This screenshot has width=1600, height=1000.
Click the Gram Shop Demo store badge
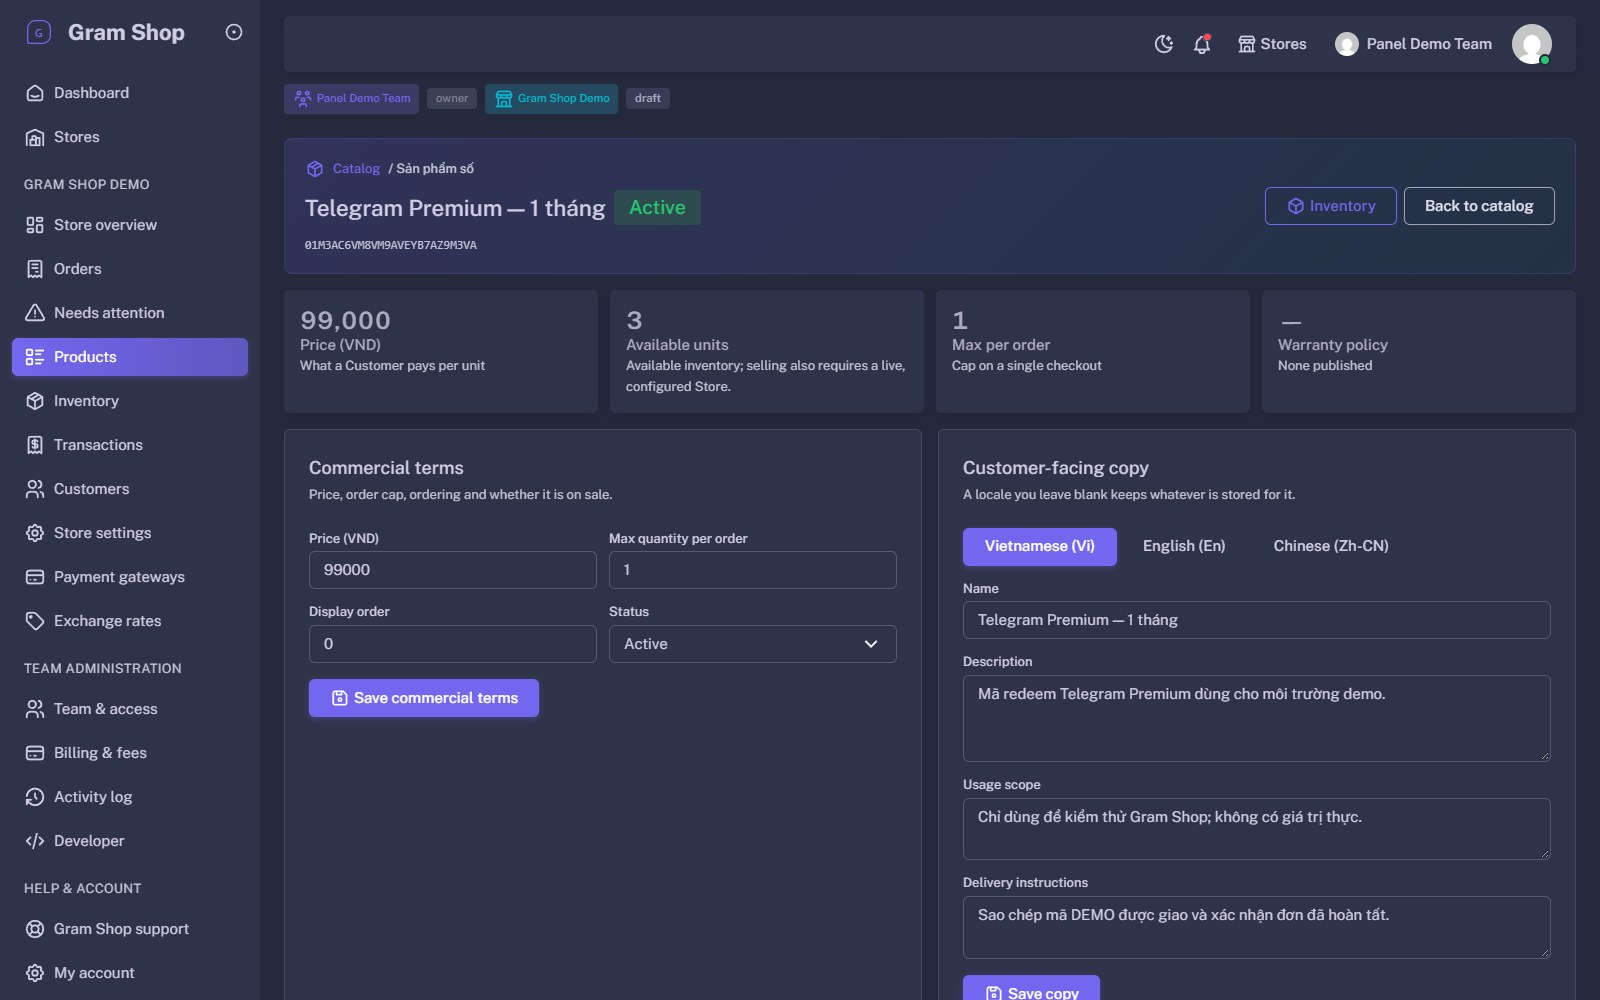tap(551, 98)
